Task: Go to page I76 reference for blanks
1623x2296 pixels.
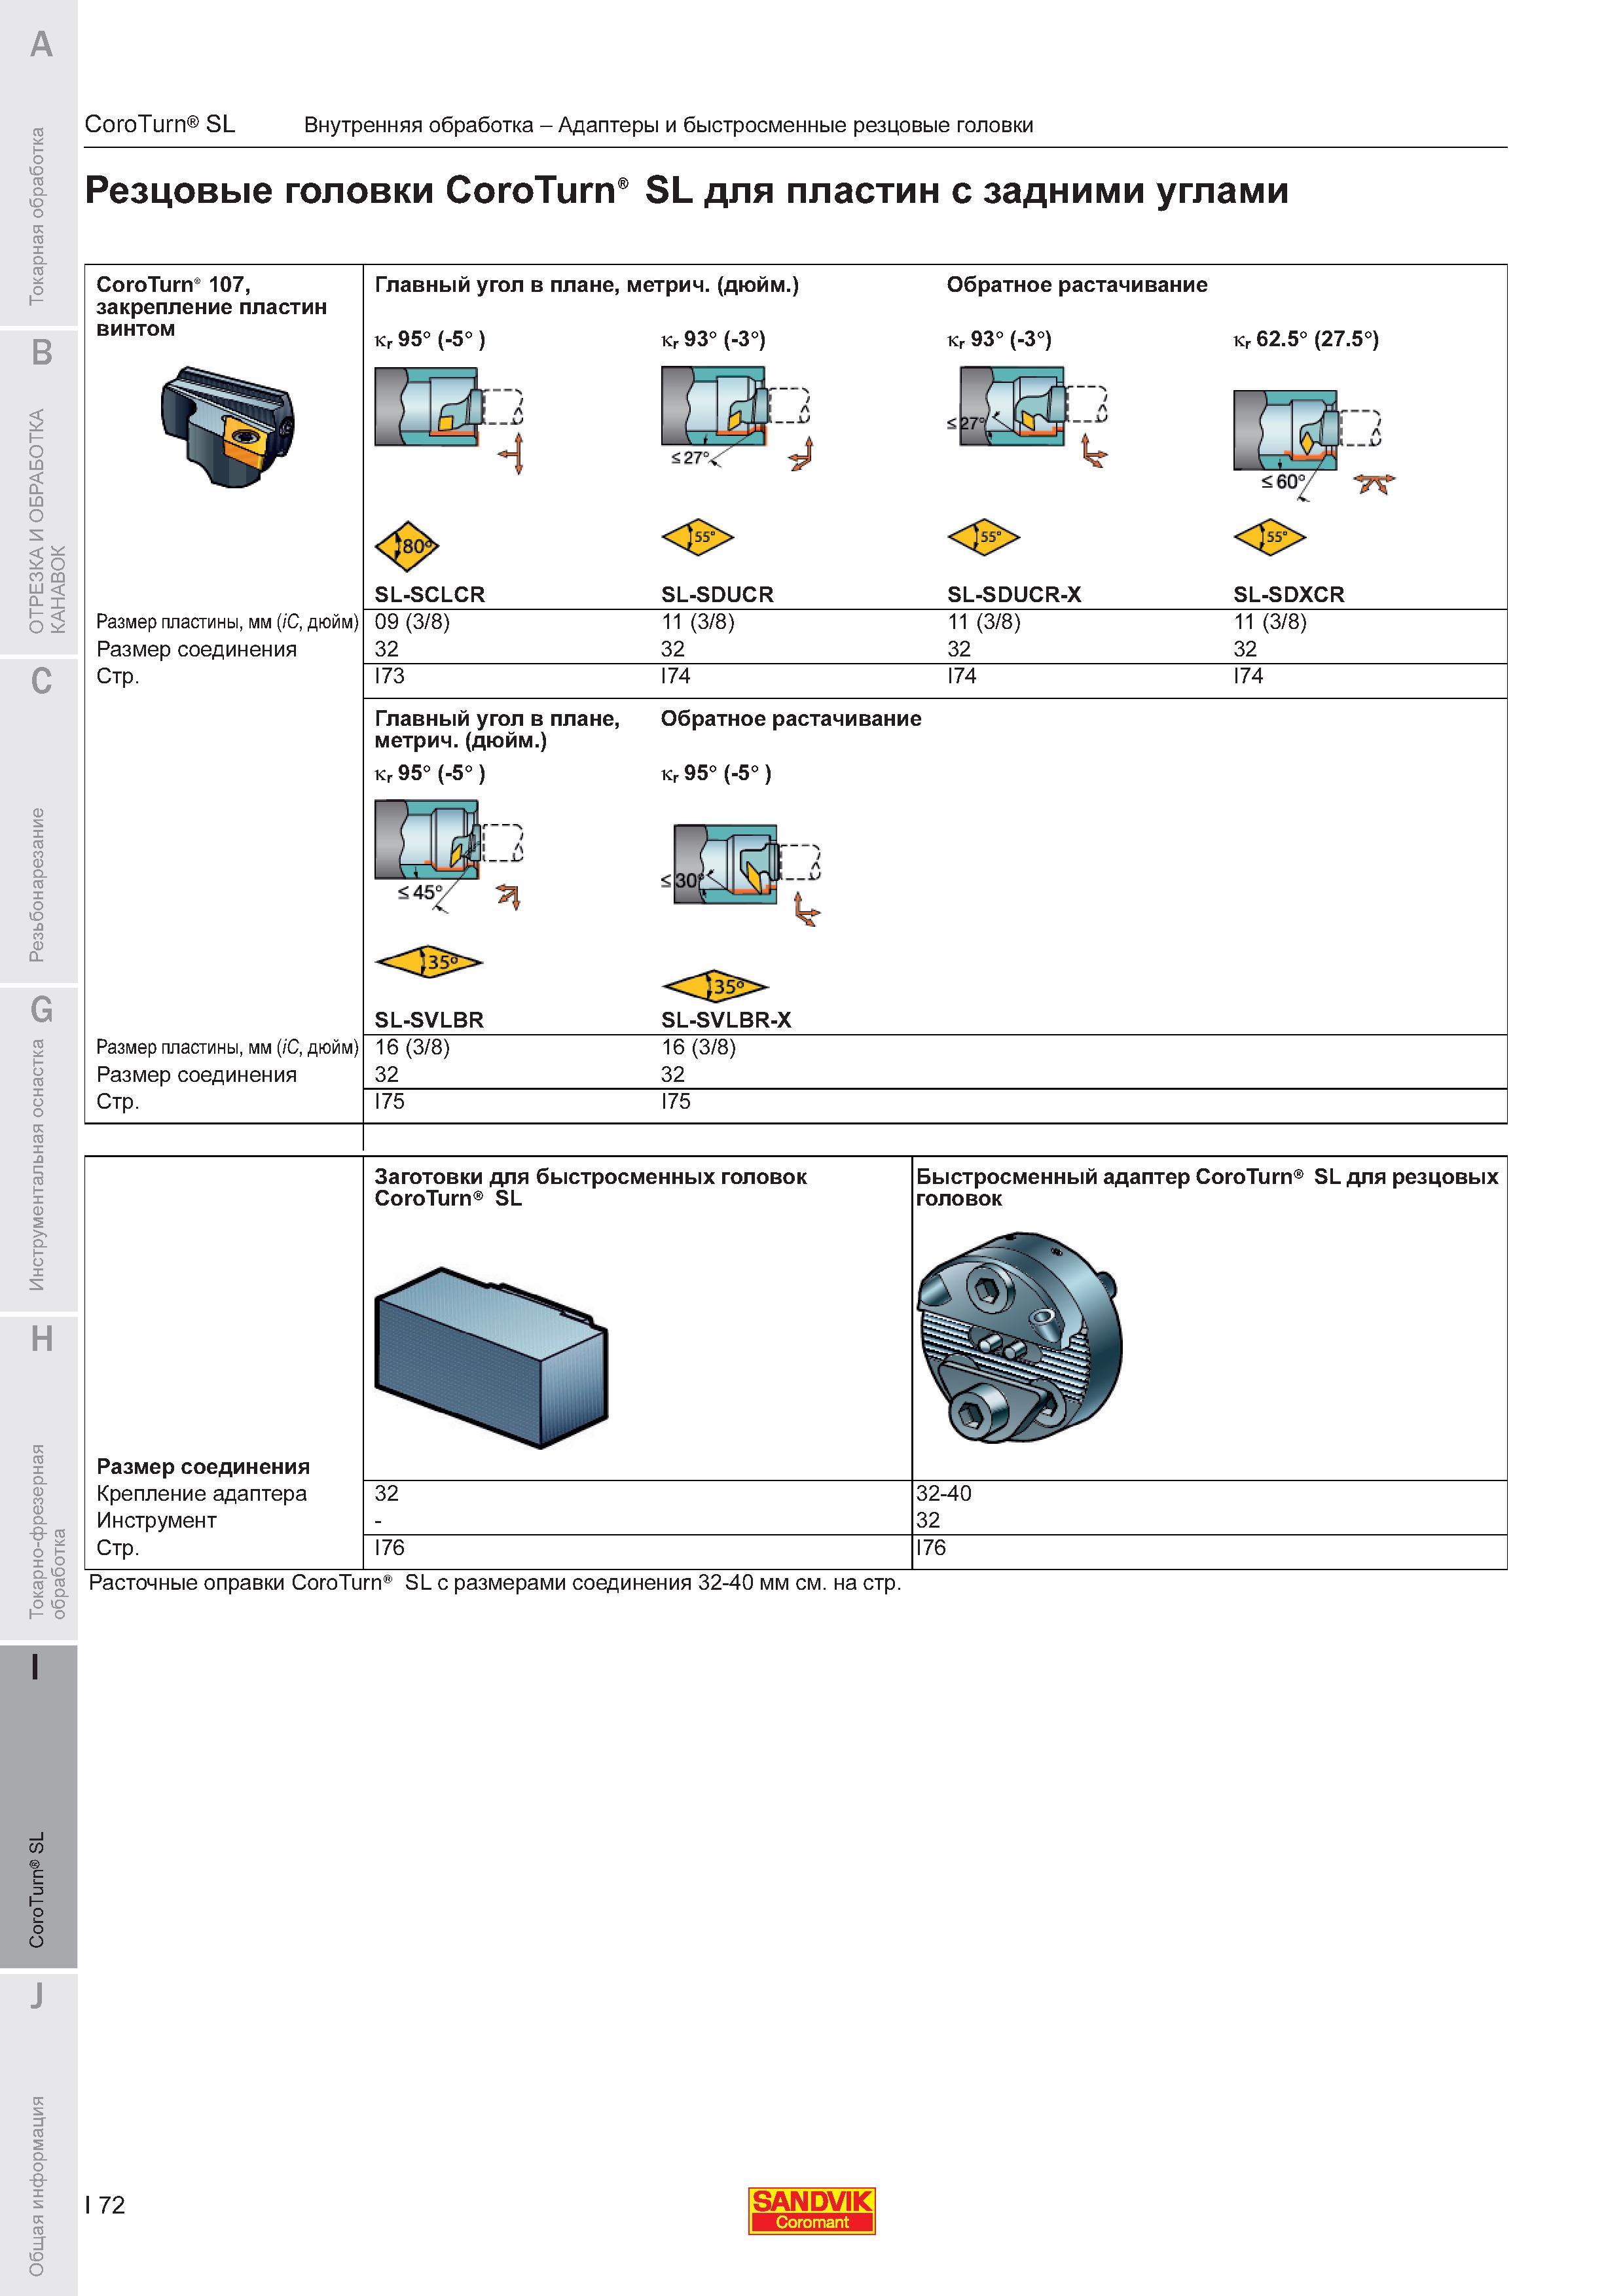Action: 389,1547
